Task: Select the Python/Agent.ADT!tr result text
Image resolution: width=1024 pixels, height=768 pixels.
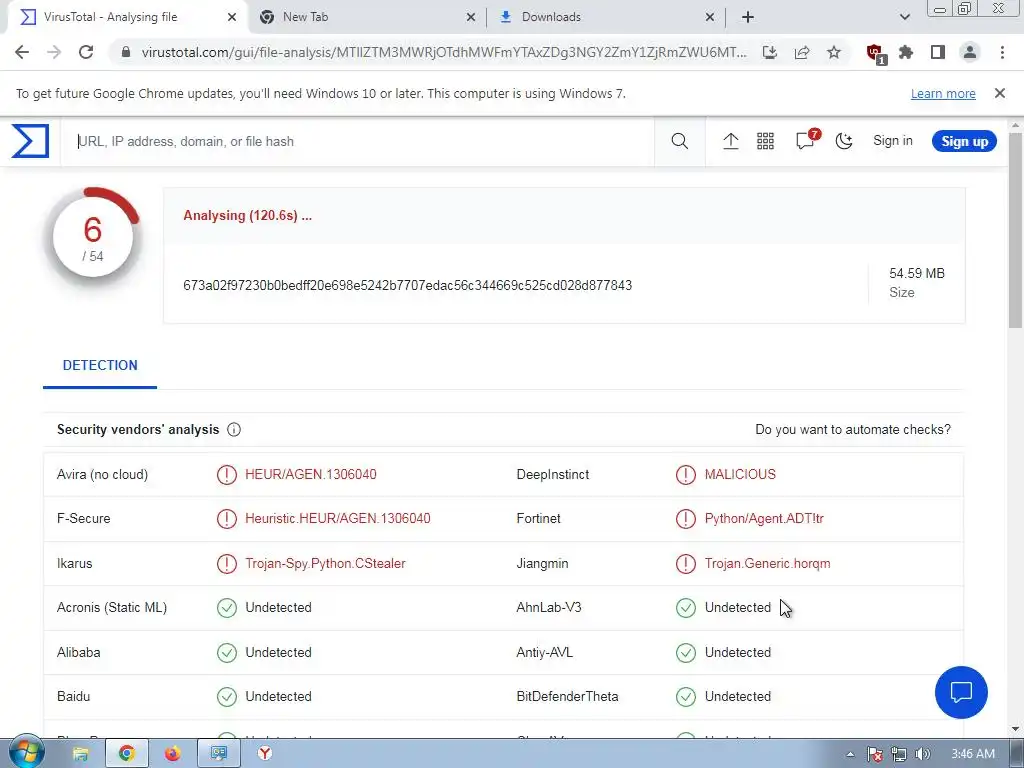Action: pos(764,519)
